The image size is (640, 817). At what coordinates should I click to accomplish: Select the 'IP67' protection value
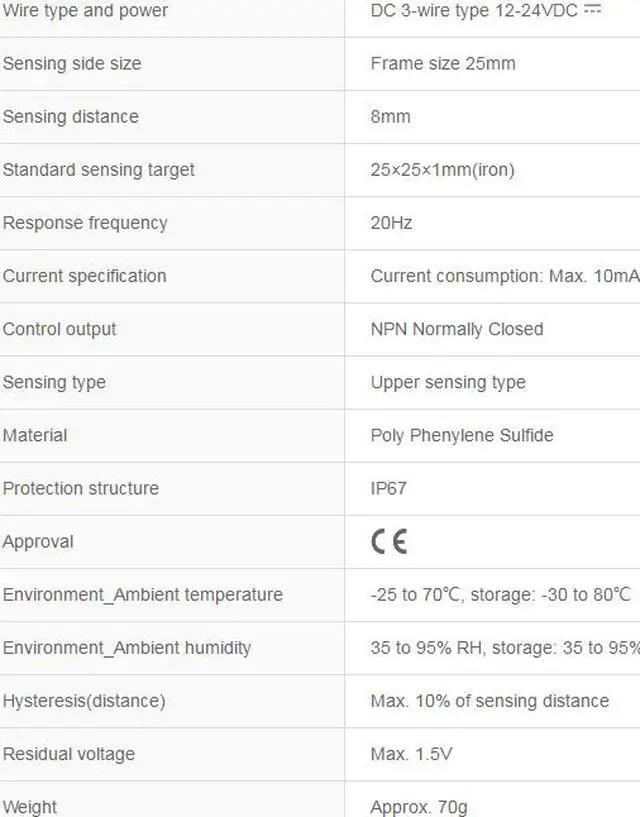[x=388, y=488]
